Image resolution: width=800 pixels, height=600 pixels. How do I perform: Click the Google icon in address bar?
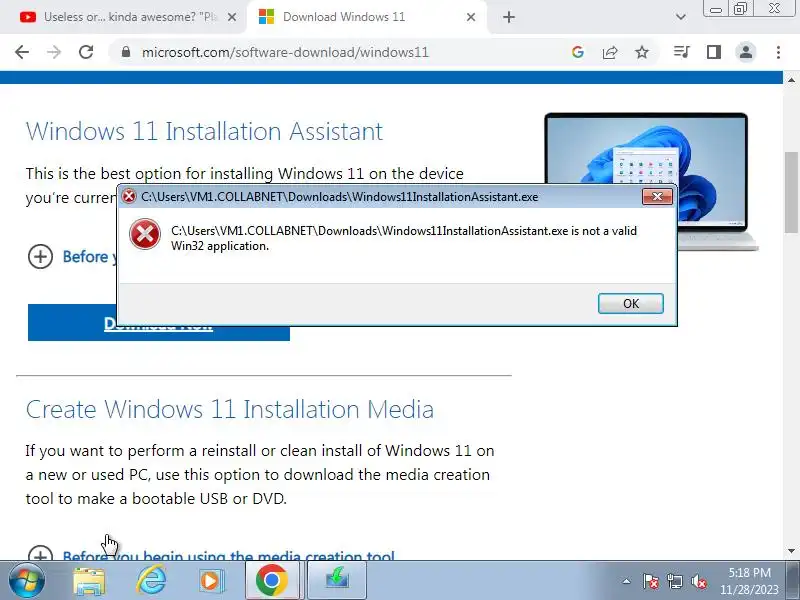[578, 52]
